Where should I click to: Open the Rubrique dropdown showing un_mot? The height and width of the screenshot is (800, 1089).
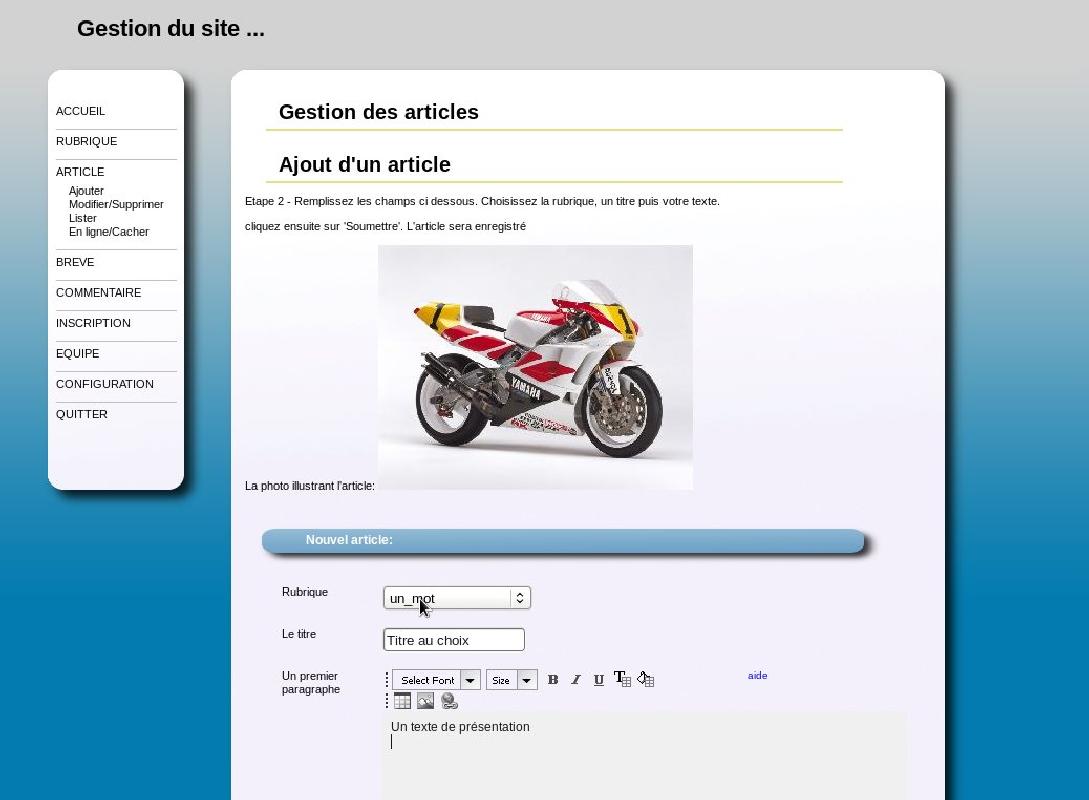point(457,598)
